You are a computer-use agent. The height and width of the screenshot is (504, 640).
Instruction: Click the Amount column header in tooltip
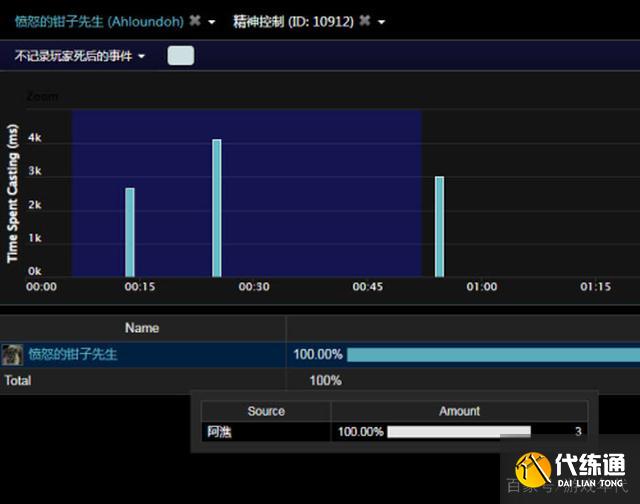(459, 411)
